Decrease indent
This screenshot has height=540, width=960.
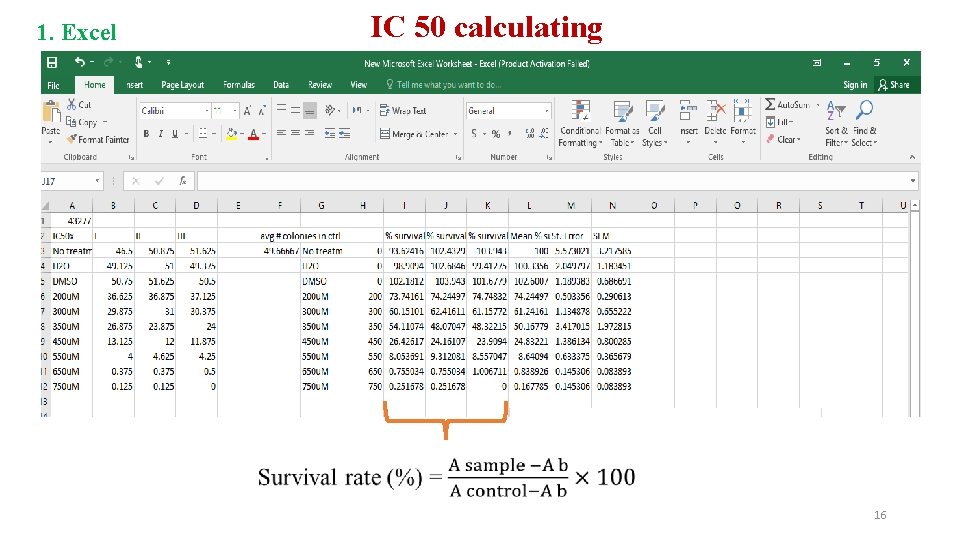coord(329,133)
